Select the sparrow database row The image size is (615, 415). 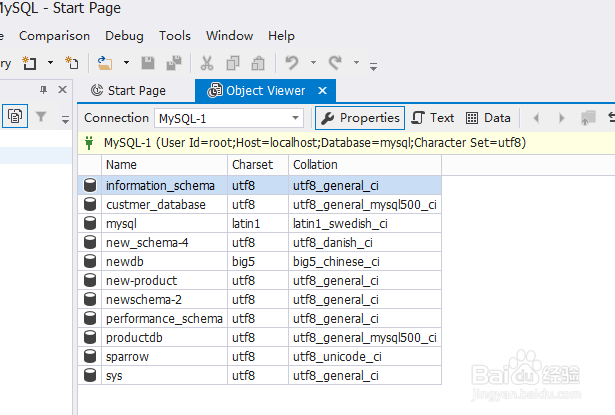pos(260,357)
